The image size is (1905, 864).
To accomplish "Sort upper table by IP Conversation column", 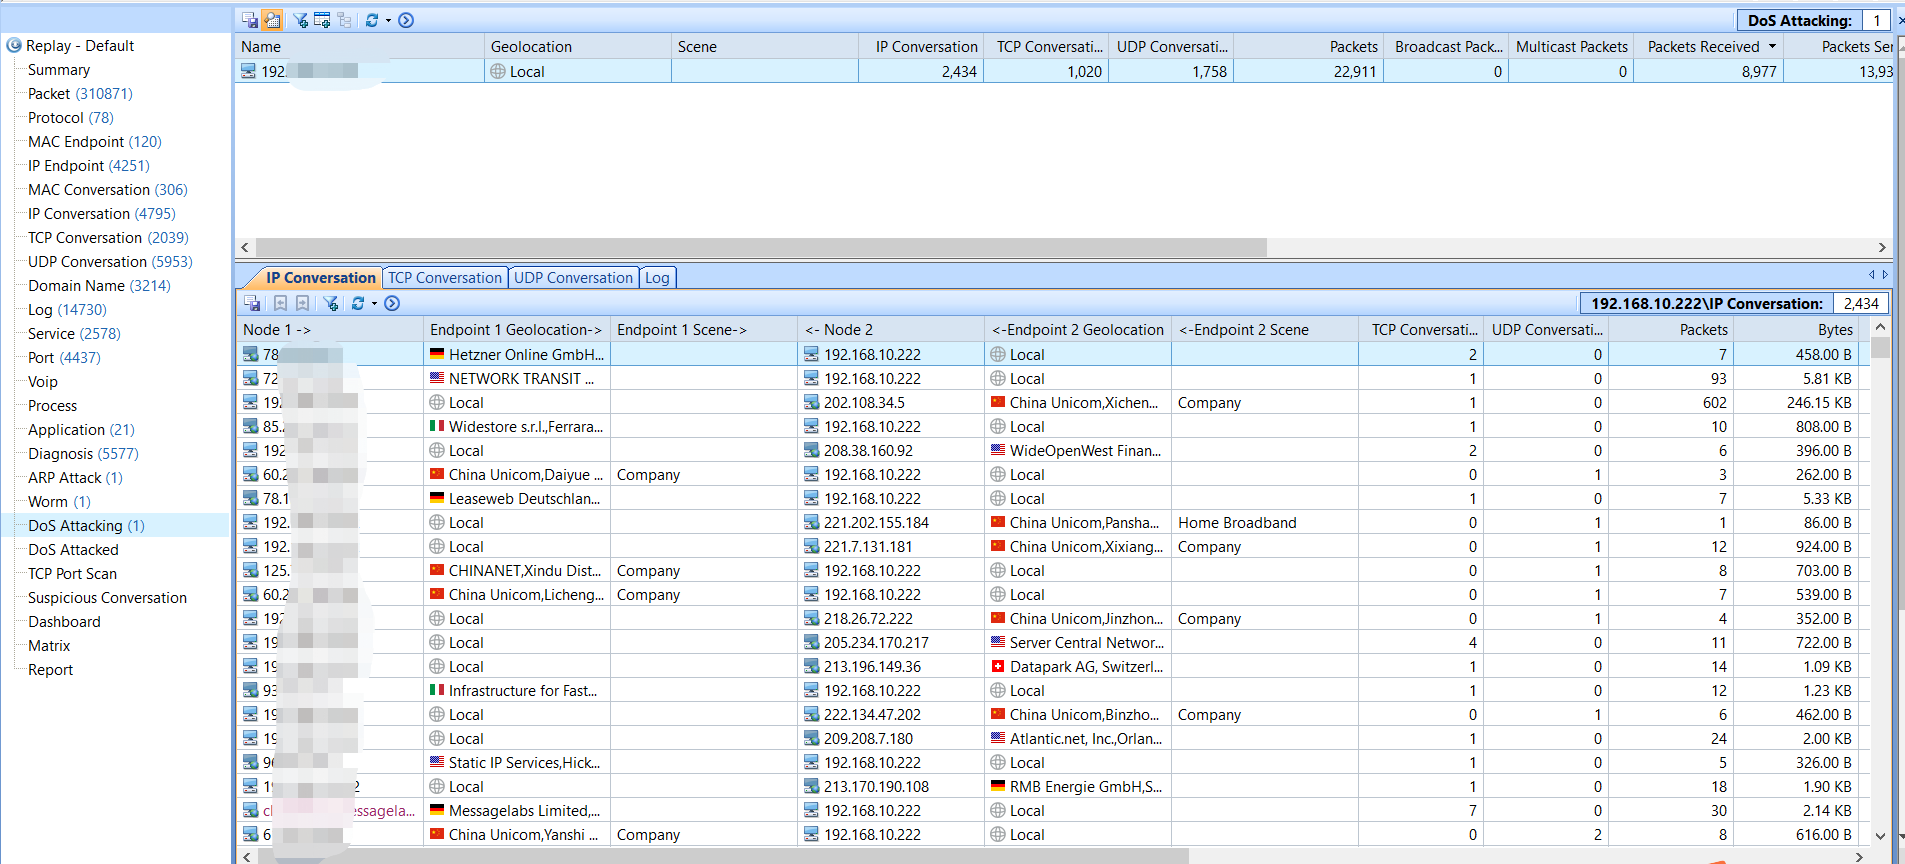I will click(x=921, y=46).
